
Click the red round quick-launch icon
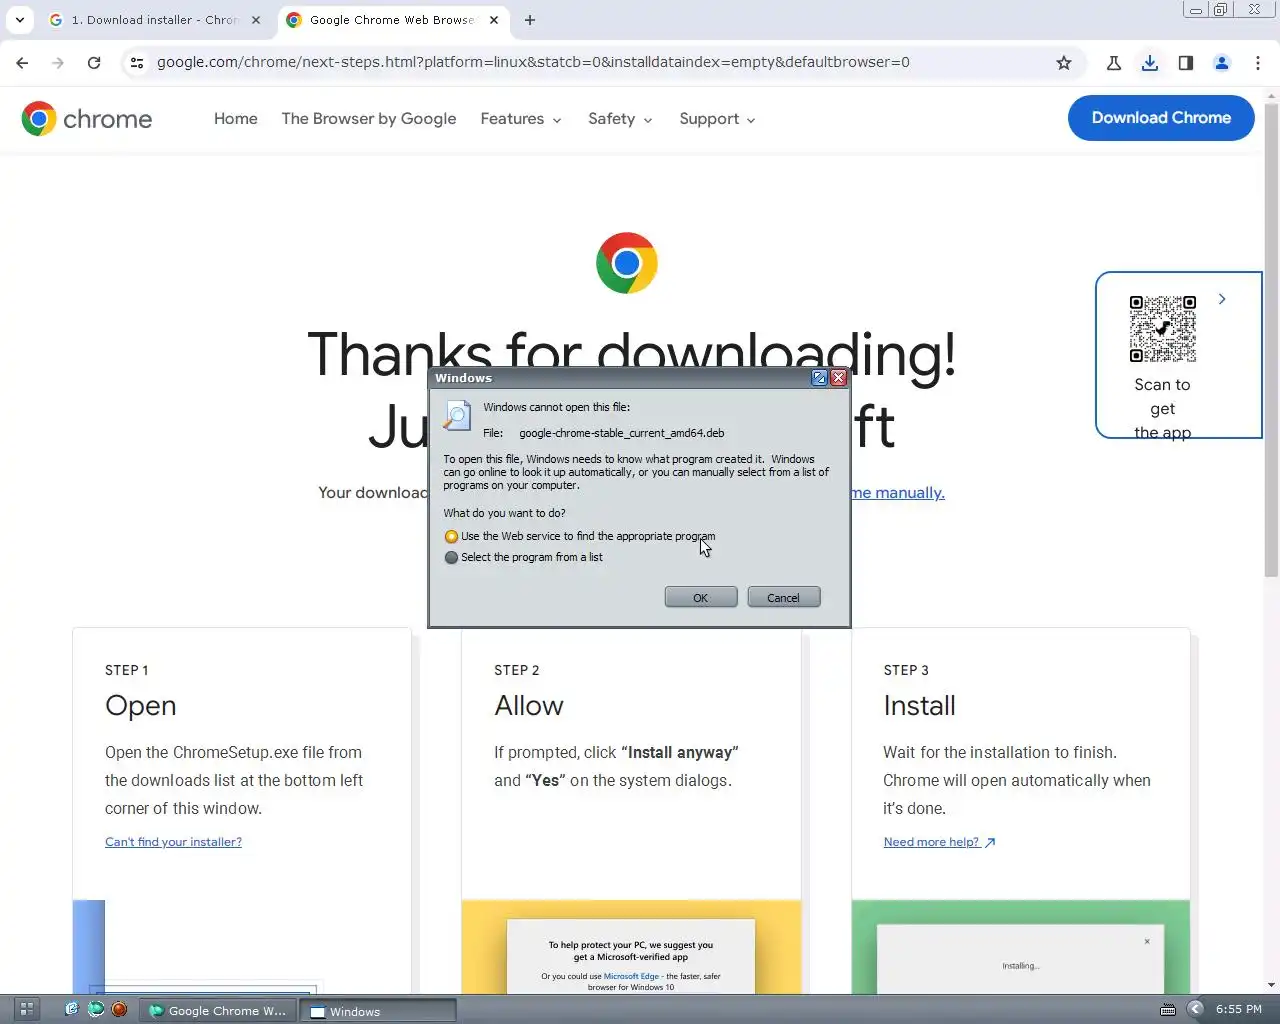[x=119, y=1009]
